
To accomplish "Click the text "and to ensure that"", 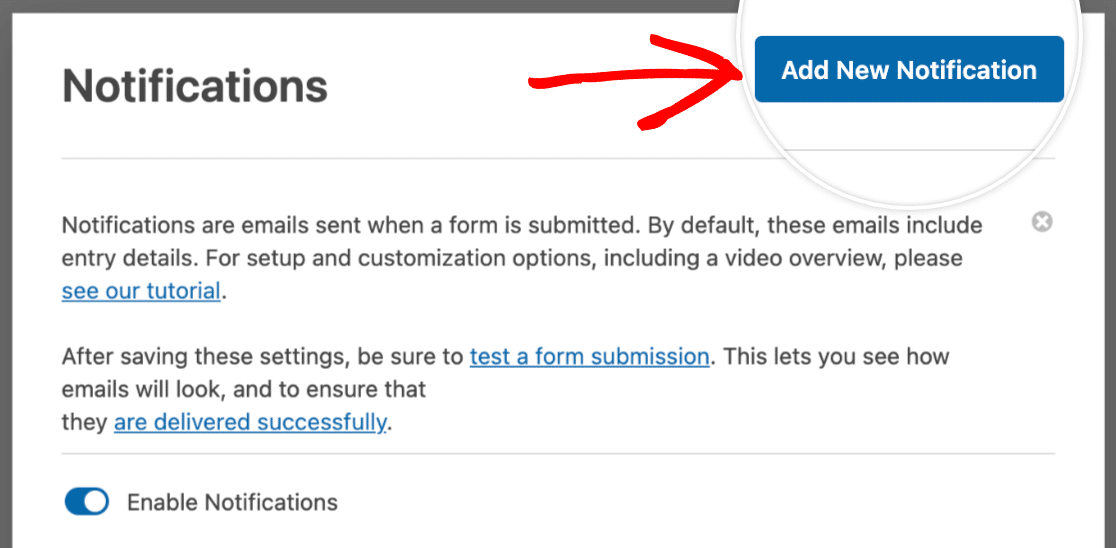I will click(x=340, y=388).
